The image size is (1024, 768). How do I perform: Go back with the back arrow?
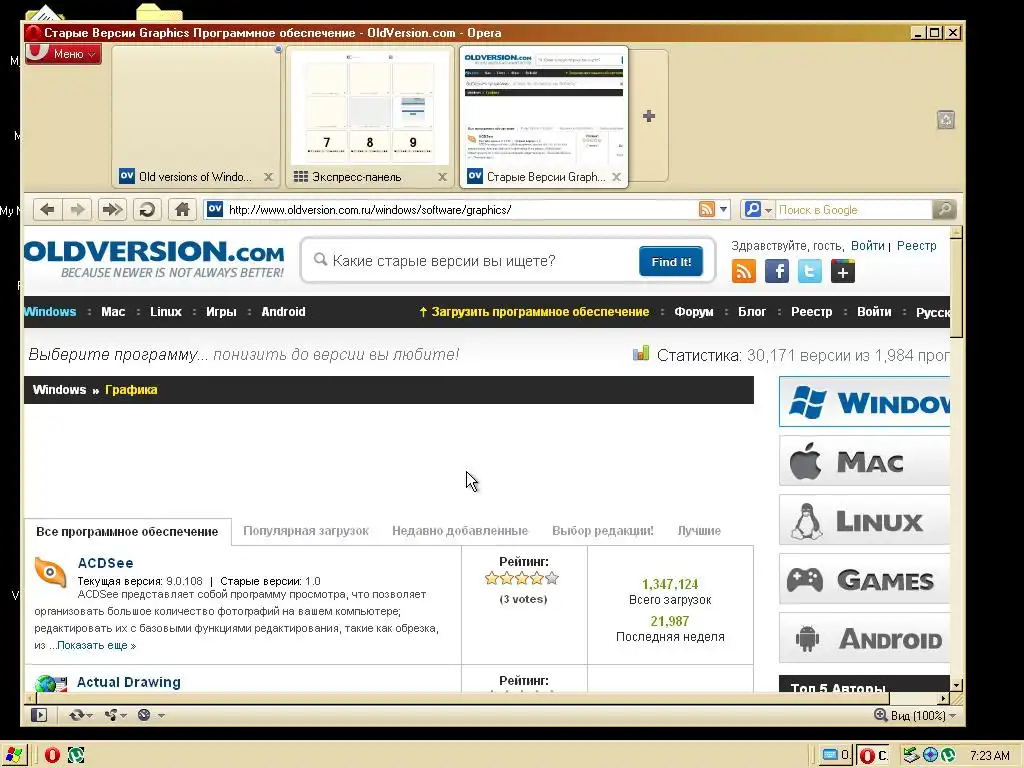(47, 210)
